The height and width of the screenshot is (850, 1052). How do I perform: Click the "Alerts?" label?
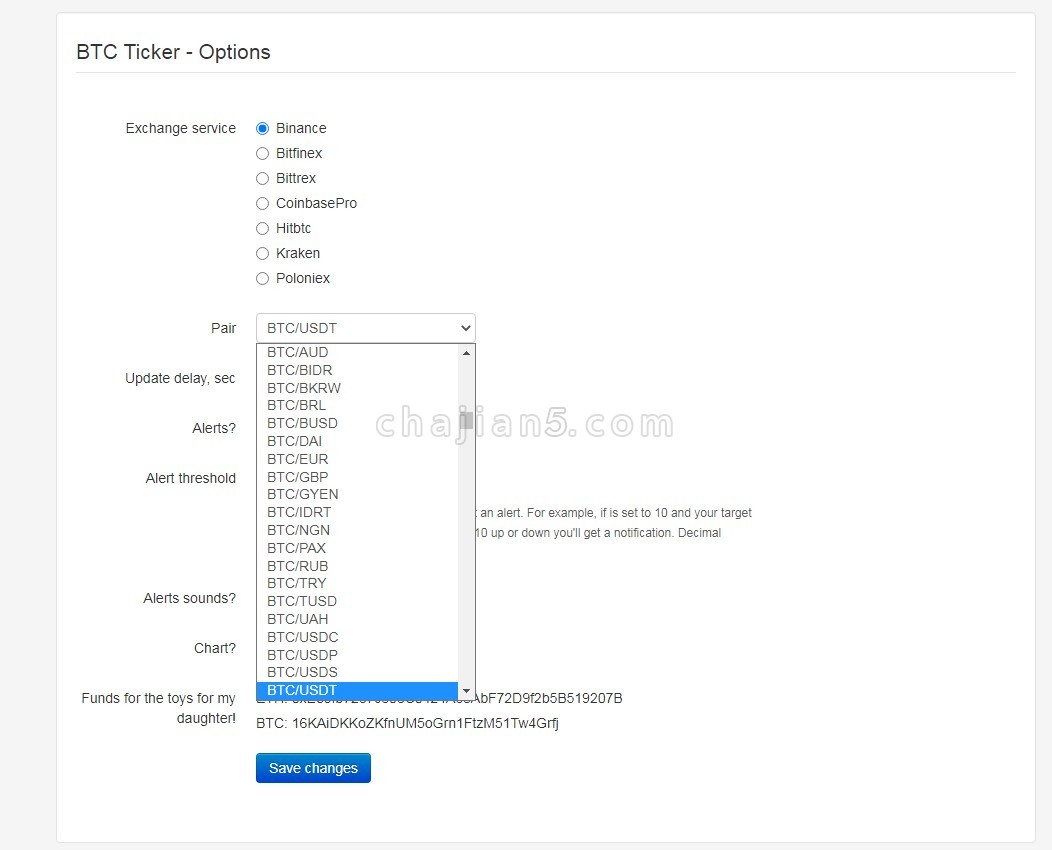[214, 428]
